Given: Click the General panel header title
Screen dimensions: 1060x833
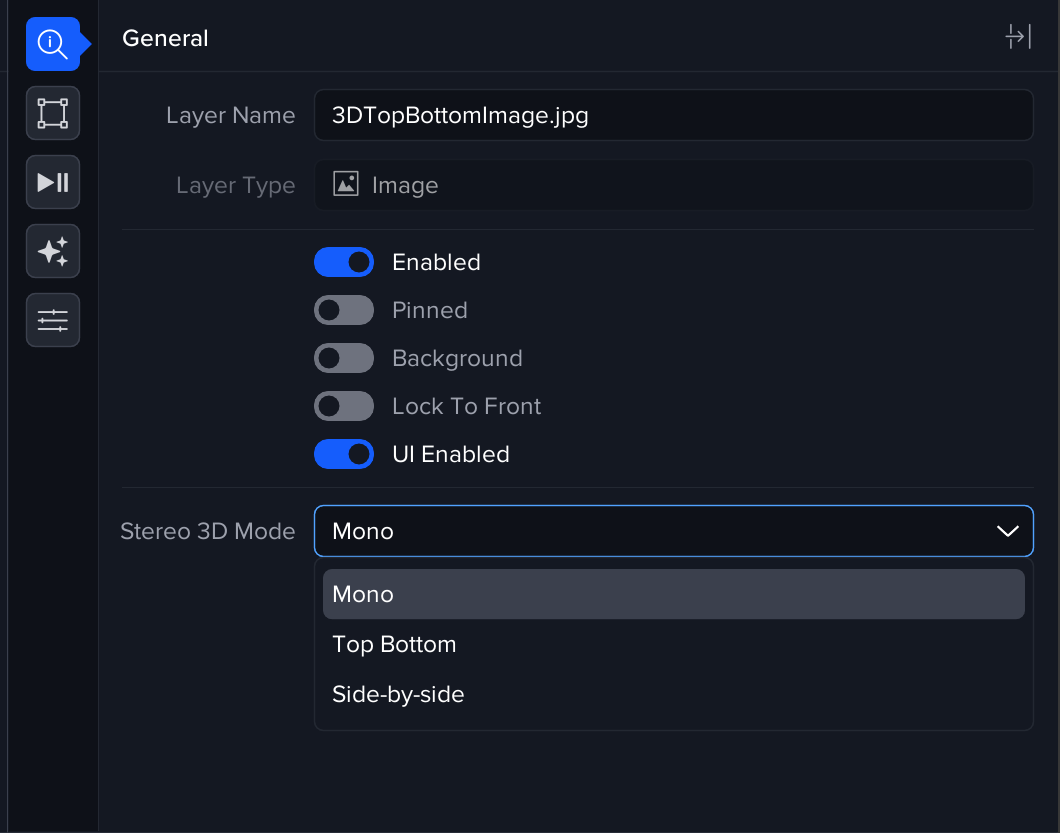Looking at the screenshot, I should coord(165,38).
